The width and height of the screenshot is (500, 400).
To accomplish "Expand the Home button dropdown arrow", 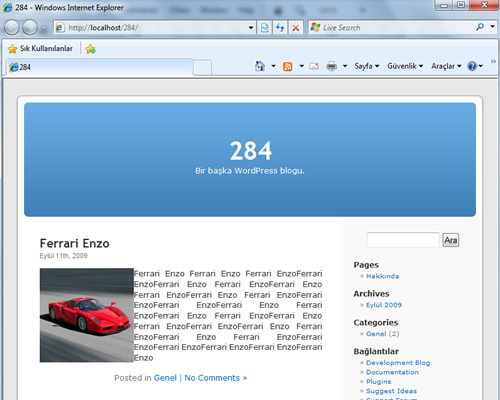I will coord(273,66).
